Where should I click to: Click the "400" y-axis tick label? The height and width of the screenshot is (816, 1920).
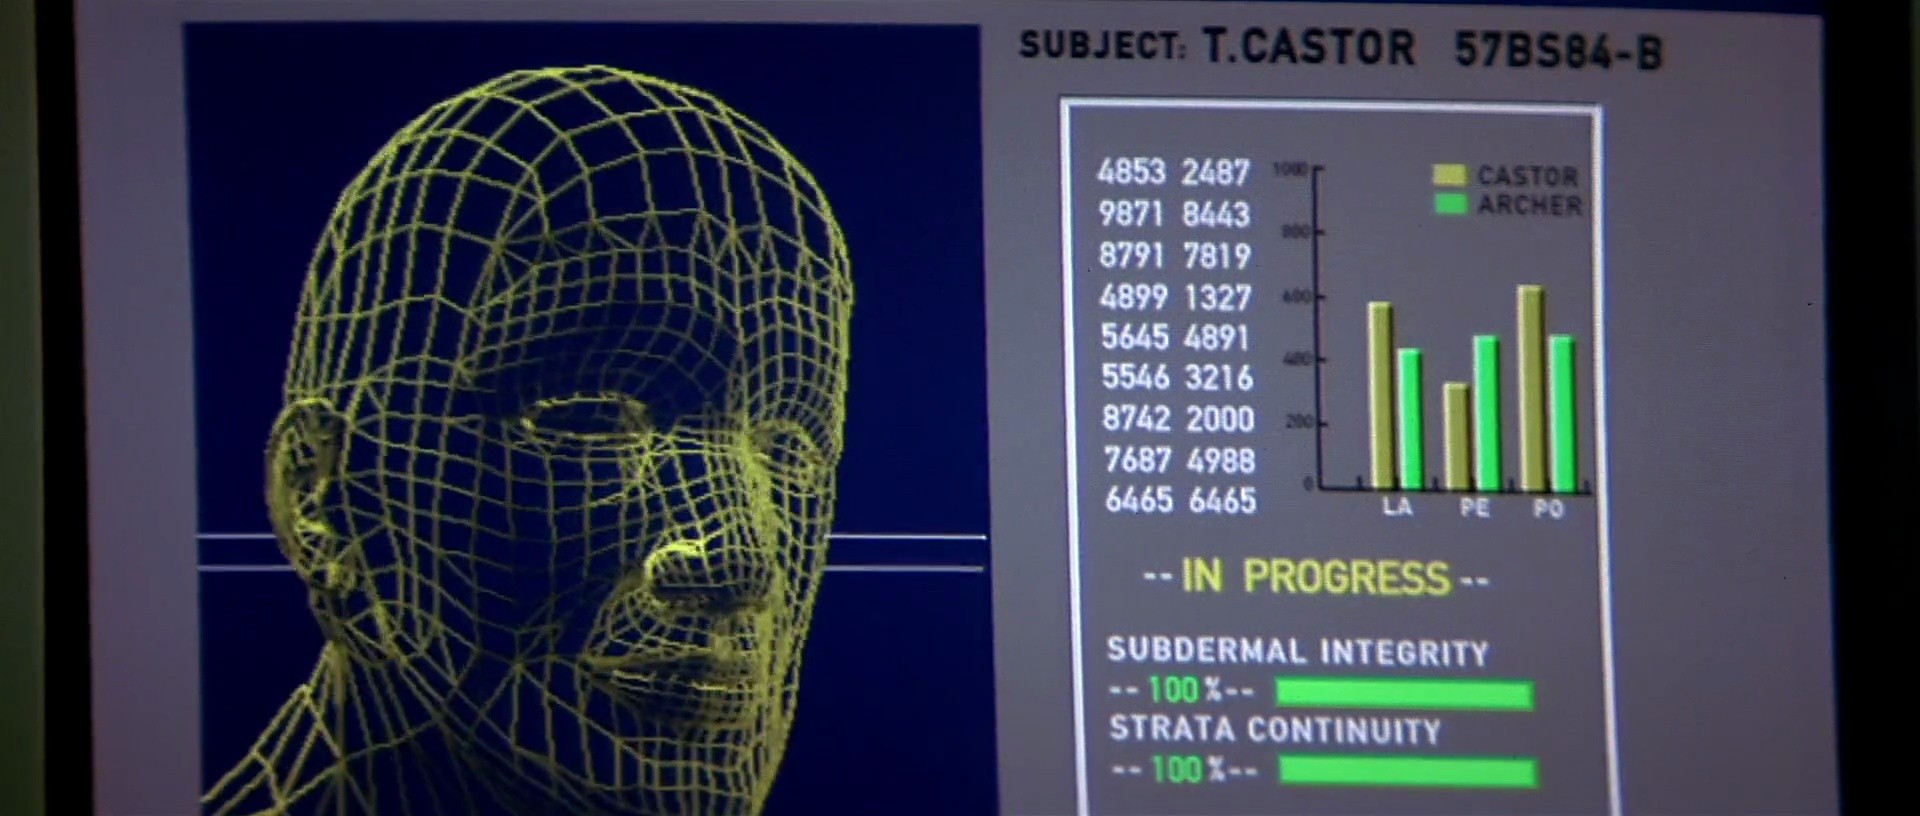point(1296,359)
